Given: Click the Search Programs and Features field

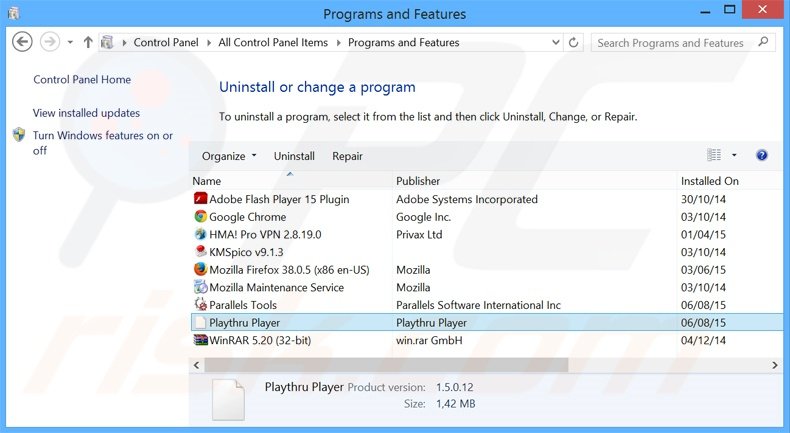Looking at the screenshot, I should coord(670,43).
